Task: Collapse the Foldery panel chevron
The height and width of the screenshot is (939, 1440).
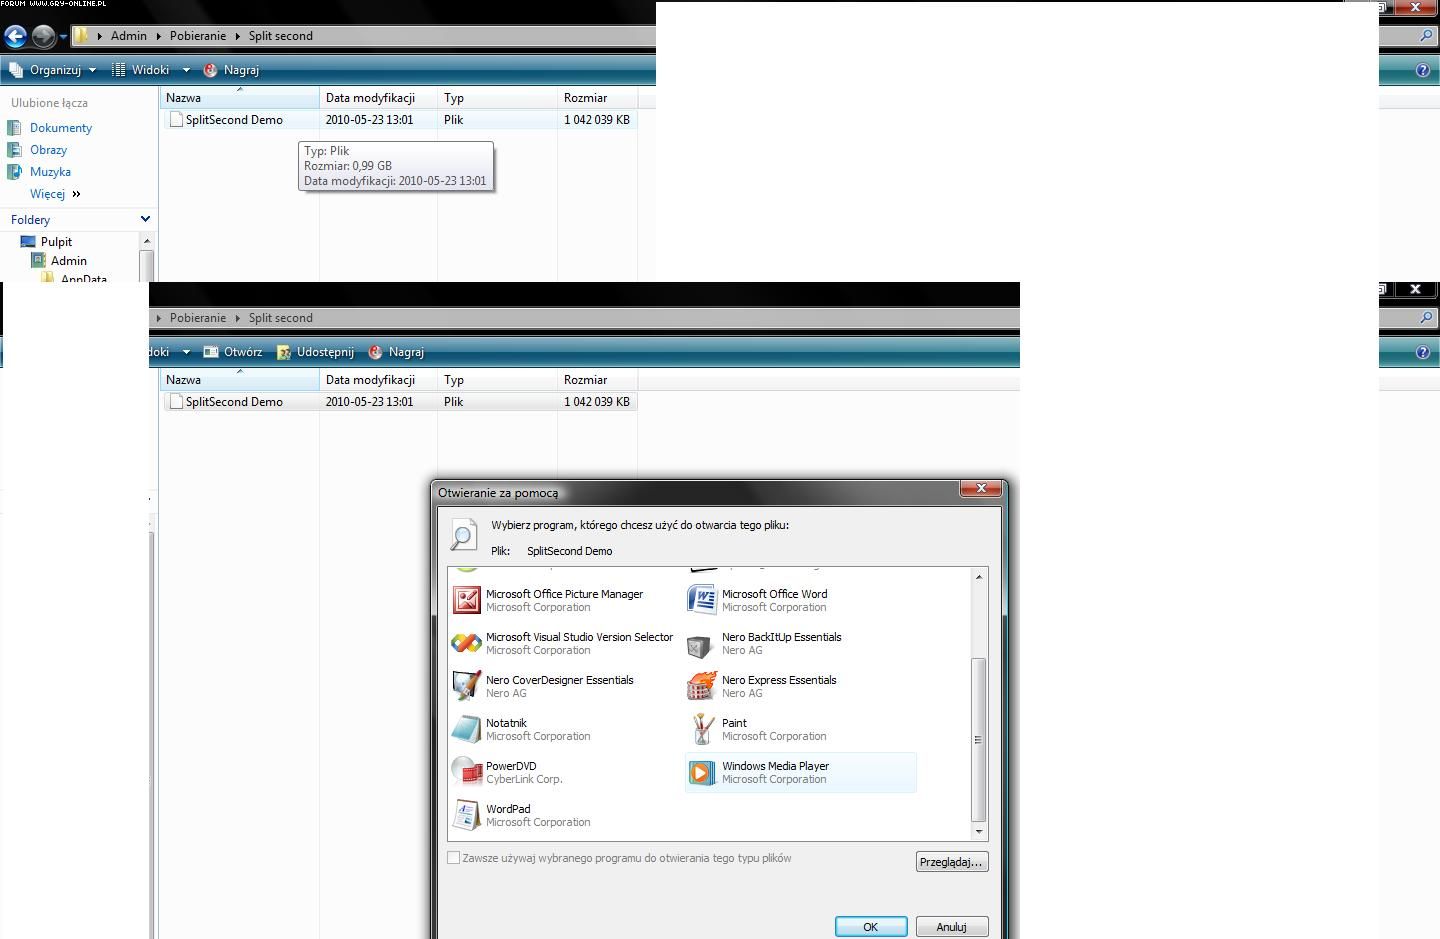Action: (x=145, y=219)
